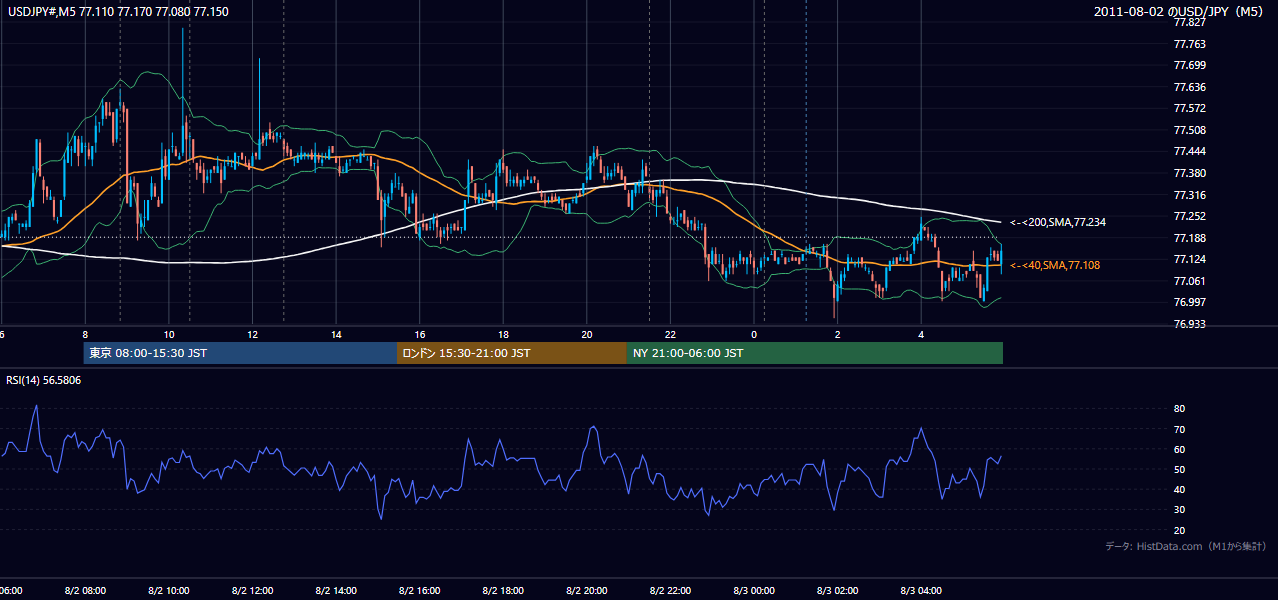Click hour tick 22 under price chart

click(x=671, y=335)
